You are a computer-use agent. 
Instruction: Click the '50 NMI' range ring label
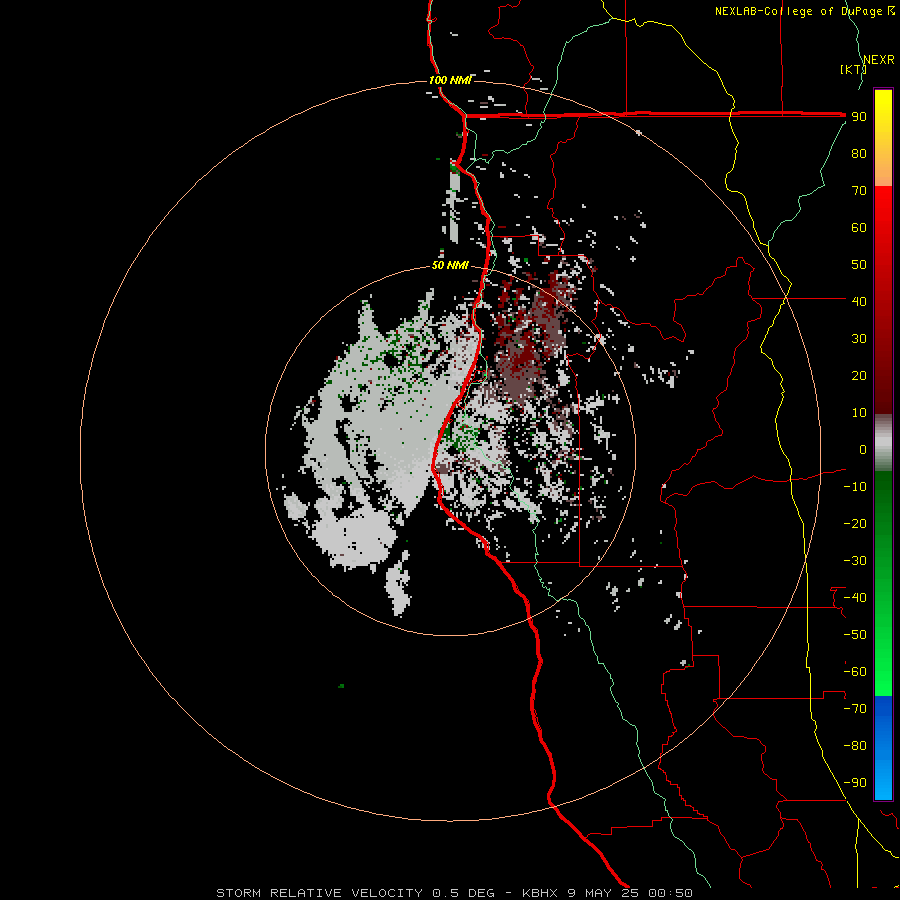(x=450, y=265)
